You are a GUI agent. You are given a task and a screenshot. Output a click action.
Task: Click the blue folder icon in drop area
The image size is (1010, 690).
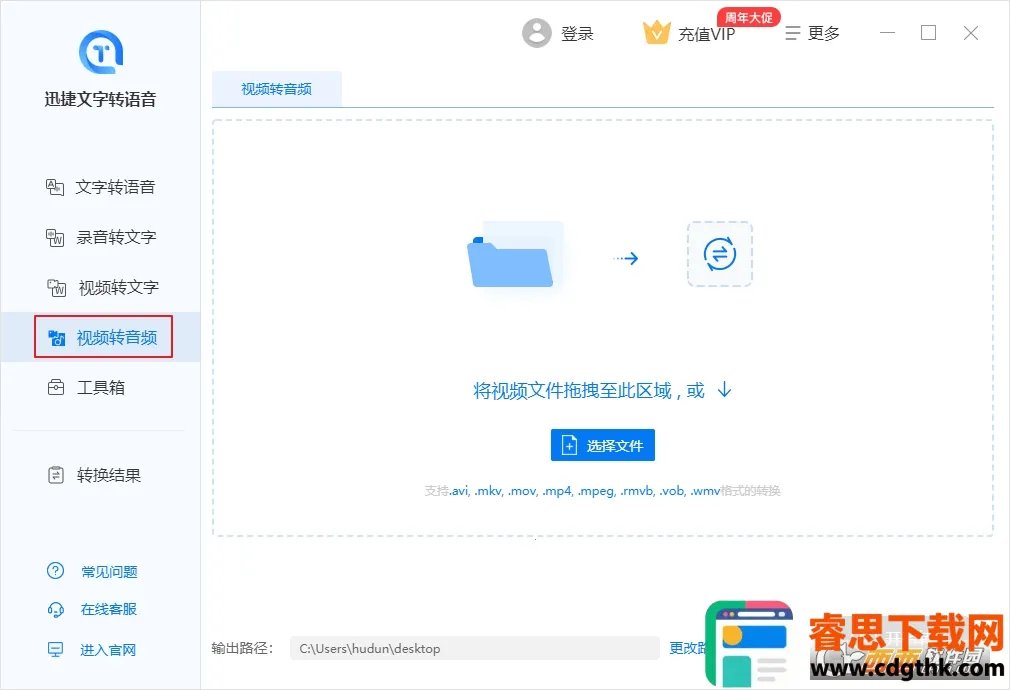click(x=510, y=258)
